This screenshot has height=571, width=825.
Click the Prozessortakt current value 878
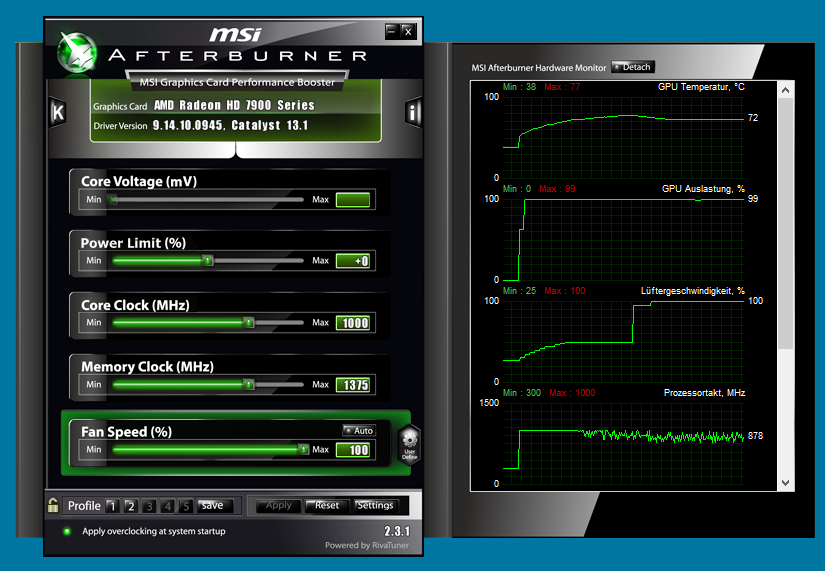coord(755,436)
